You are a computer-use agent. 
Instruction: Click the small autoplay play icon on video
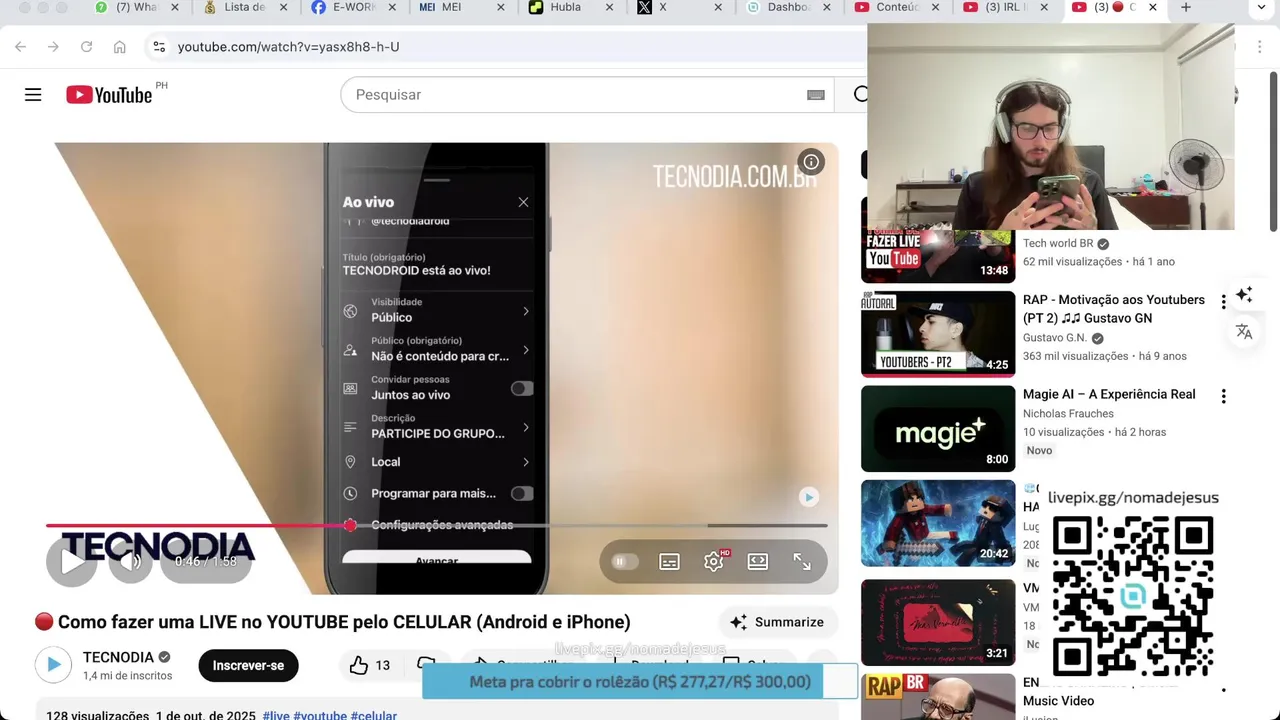point(809,497)
